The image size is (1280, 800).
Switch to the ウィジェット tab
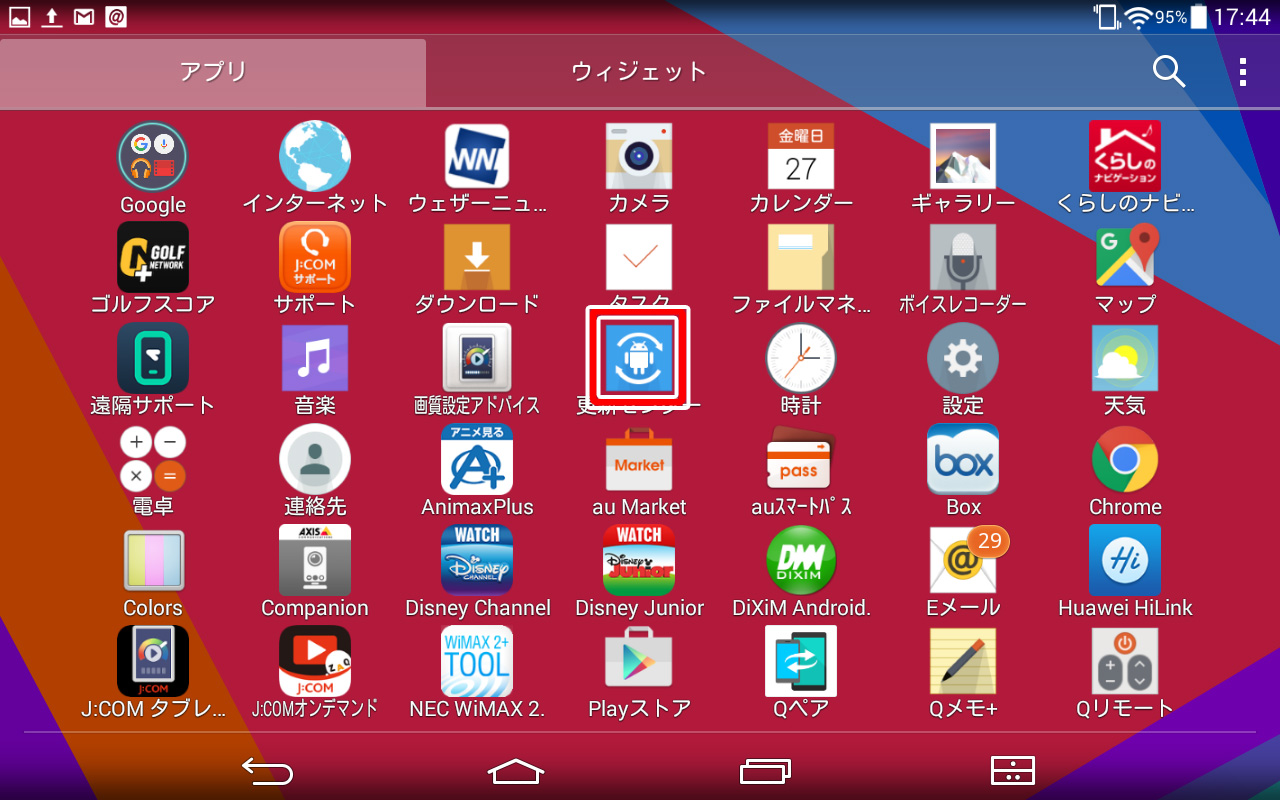tap(639, 72)
